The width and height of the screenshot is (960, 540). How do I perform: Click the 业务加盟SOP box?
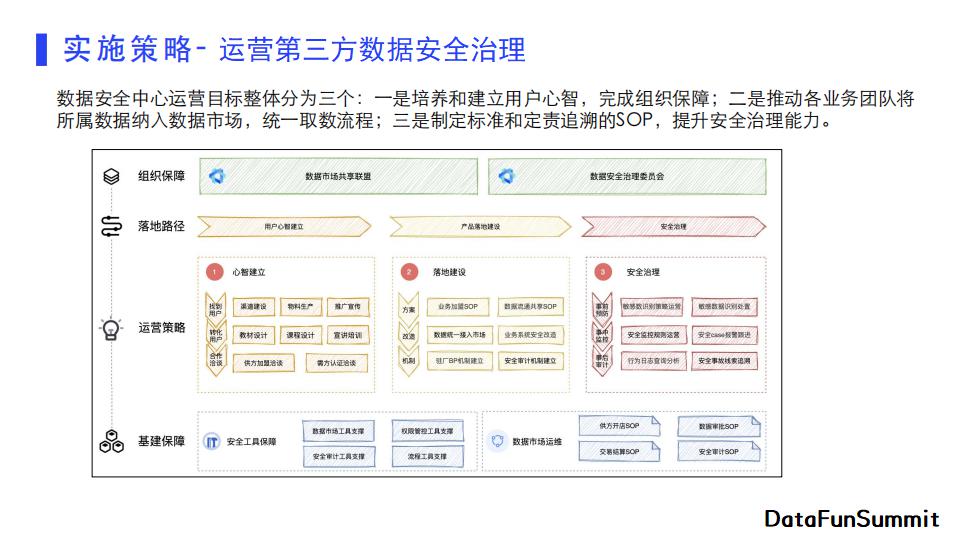[458, 306]
